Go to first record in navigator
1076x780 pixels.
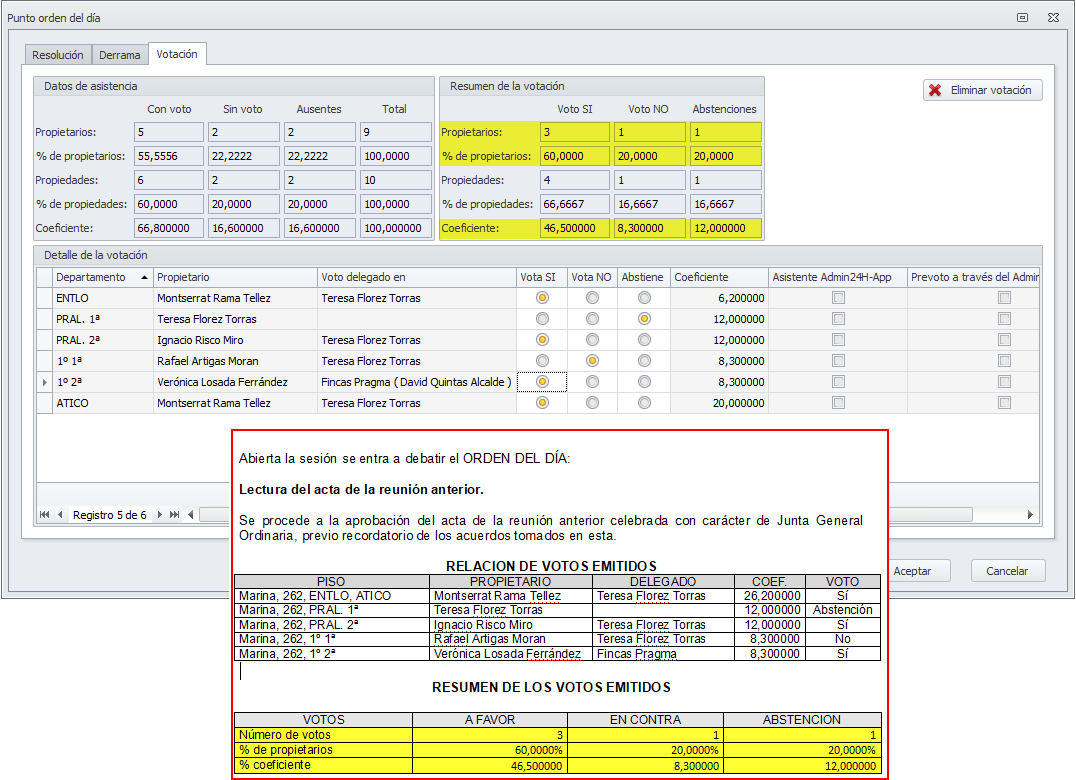45,515
